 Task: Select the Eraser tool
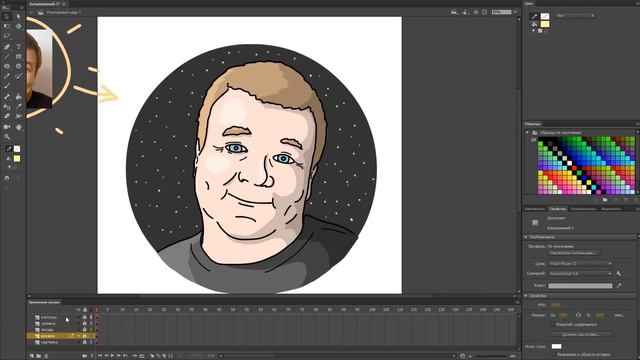[7, 116]
